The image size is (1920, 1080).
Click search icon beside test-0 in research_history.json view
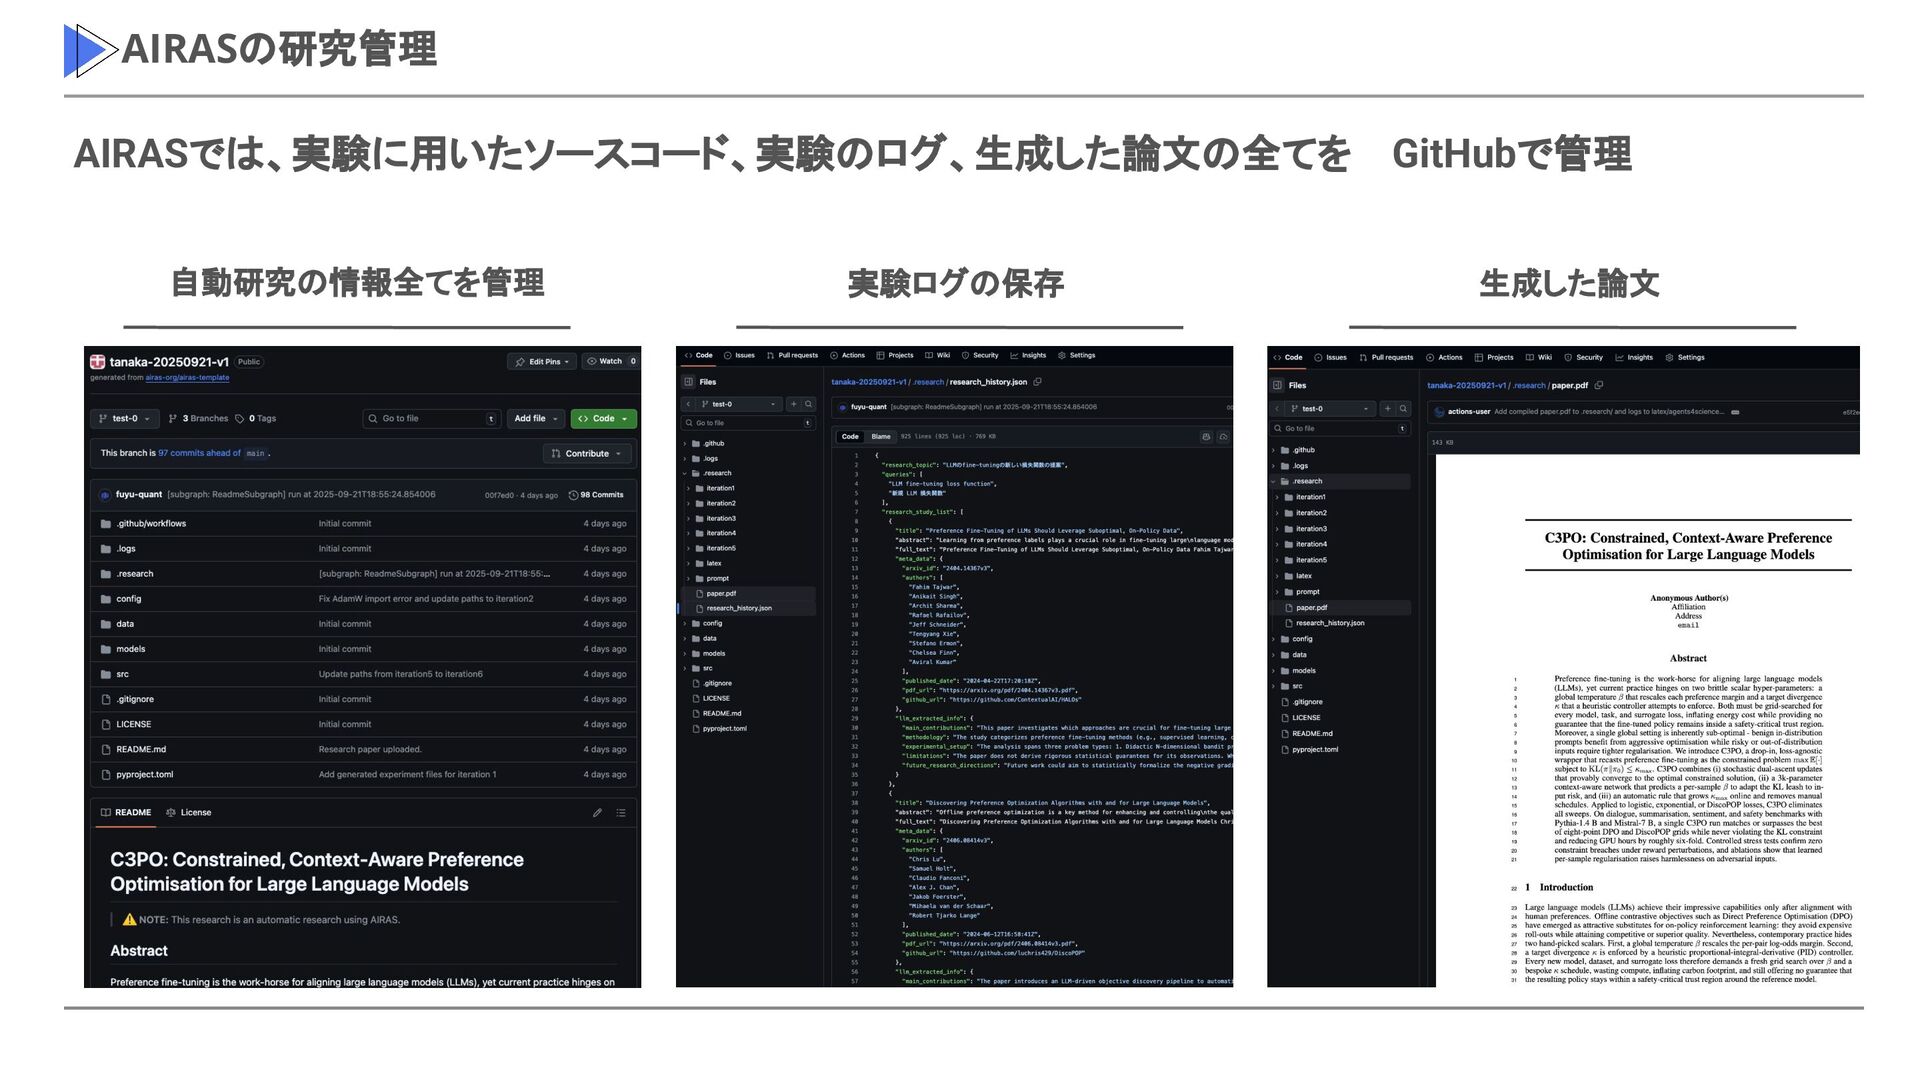pos(809,404)
